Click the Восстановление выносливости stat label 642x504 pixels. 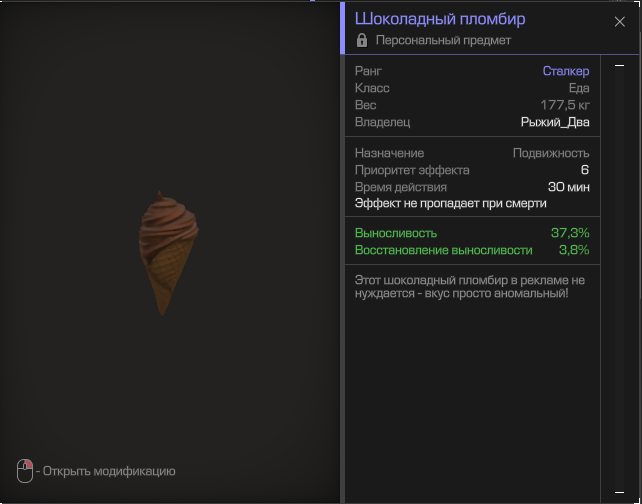point(436,250)
